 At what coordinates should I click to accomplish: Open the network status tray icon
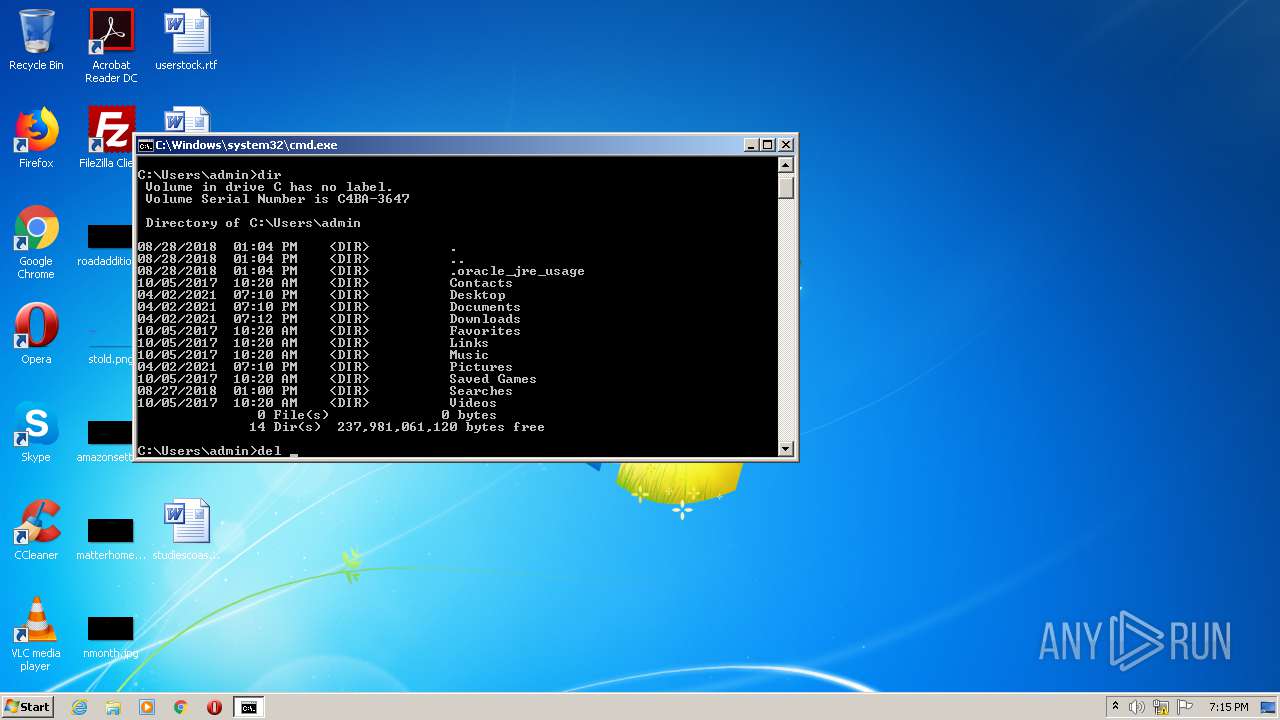tap(1161, 707)
